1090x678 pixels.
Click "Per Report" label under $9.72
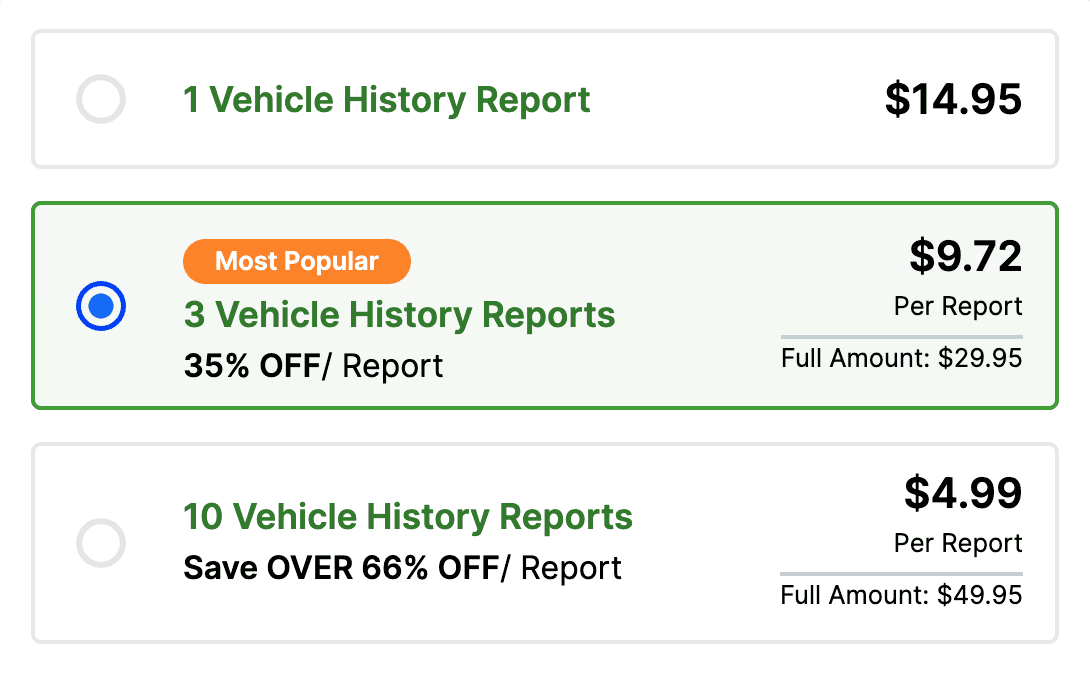click(958, 306)
